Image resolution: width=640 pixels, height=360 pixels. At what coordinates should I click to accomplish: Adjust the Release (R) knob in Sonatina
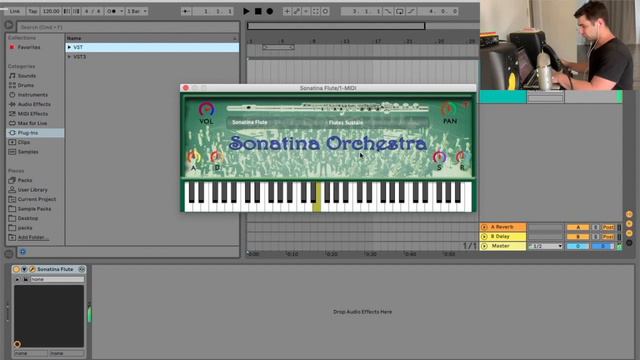click(461, 157)
